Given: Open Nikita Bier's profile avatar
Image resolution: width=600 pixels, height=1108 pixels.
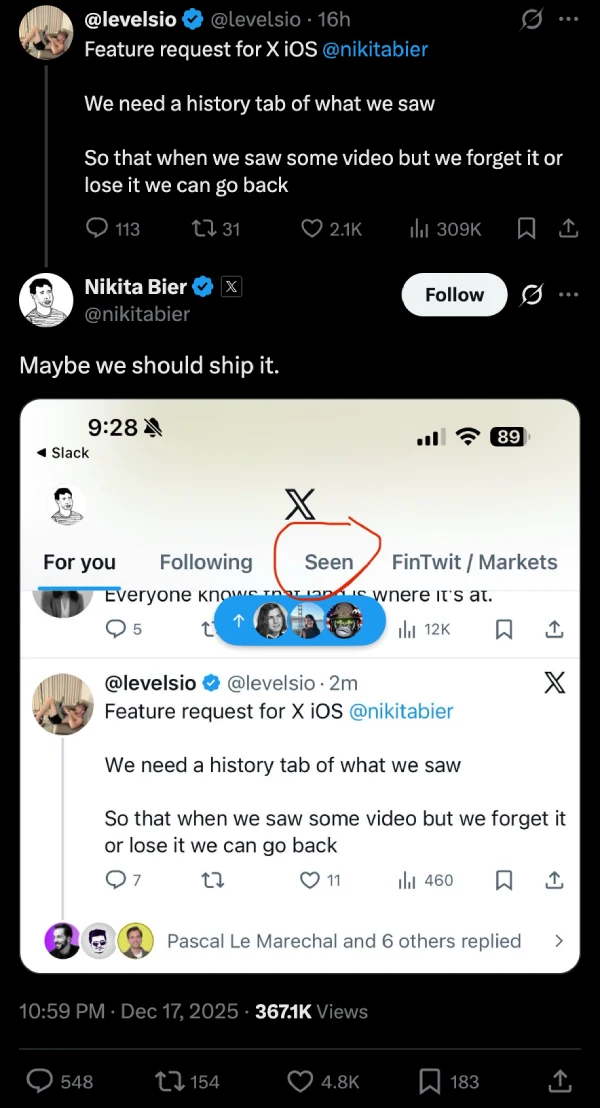Looking at the screenshot, I should 46,300.
